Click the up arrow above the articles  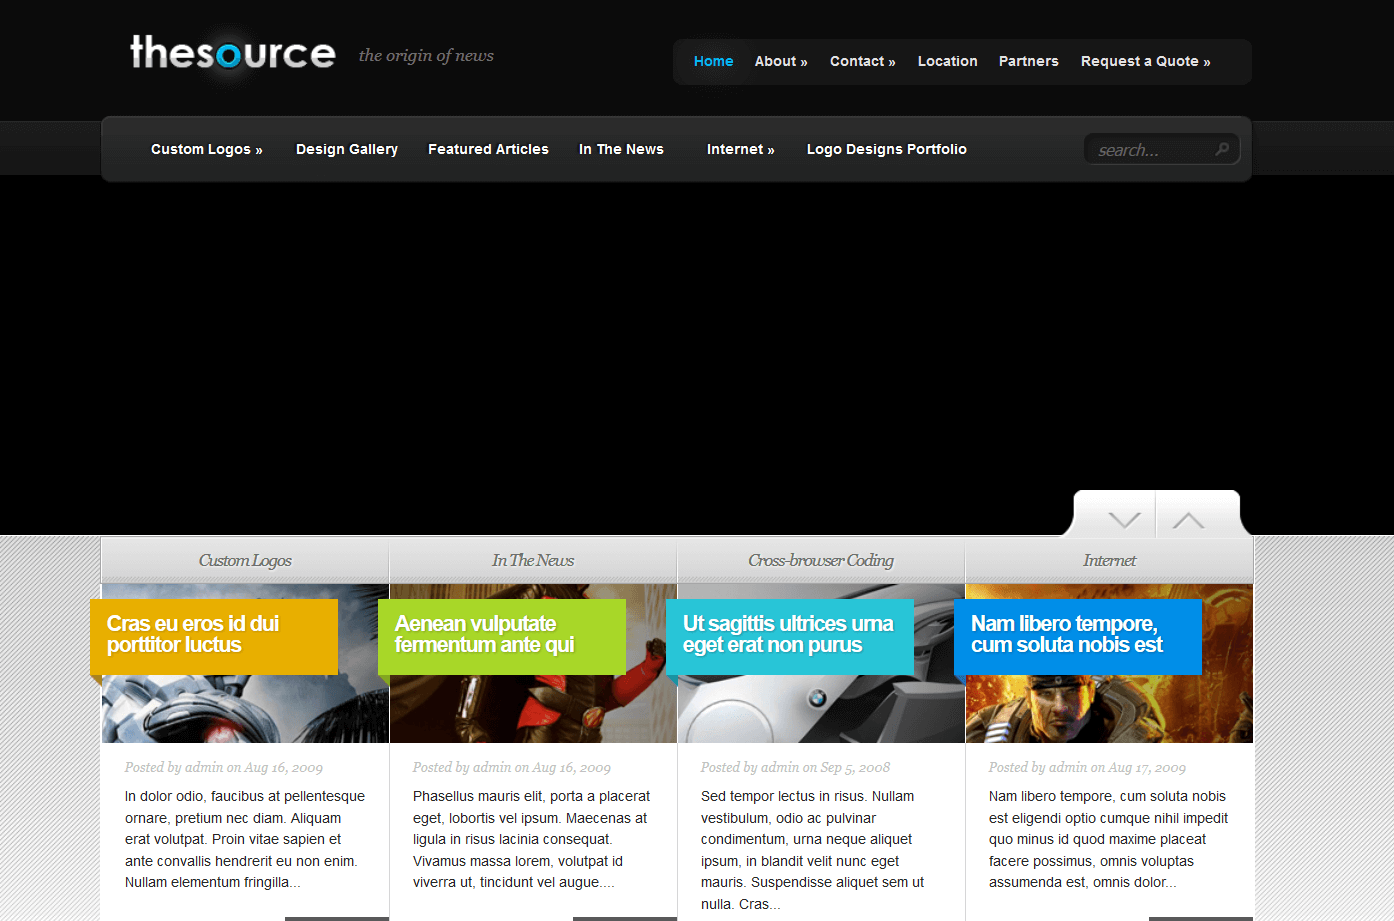pos(1188,519)
